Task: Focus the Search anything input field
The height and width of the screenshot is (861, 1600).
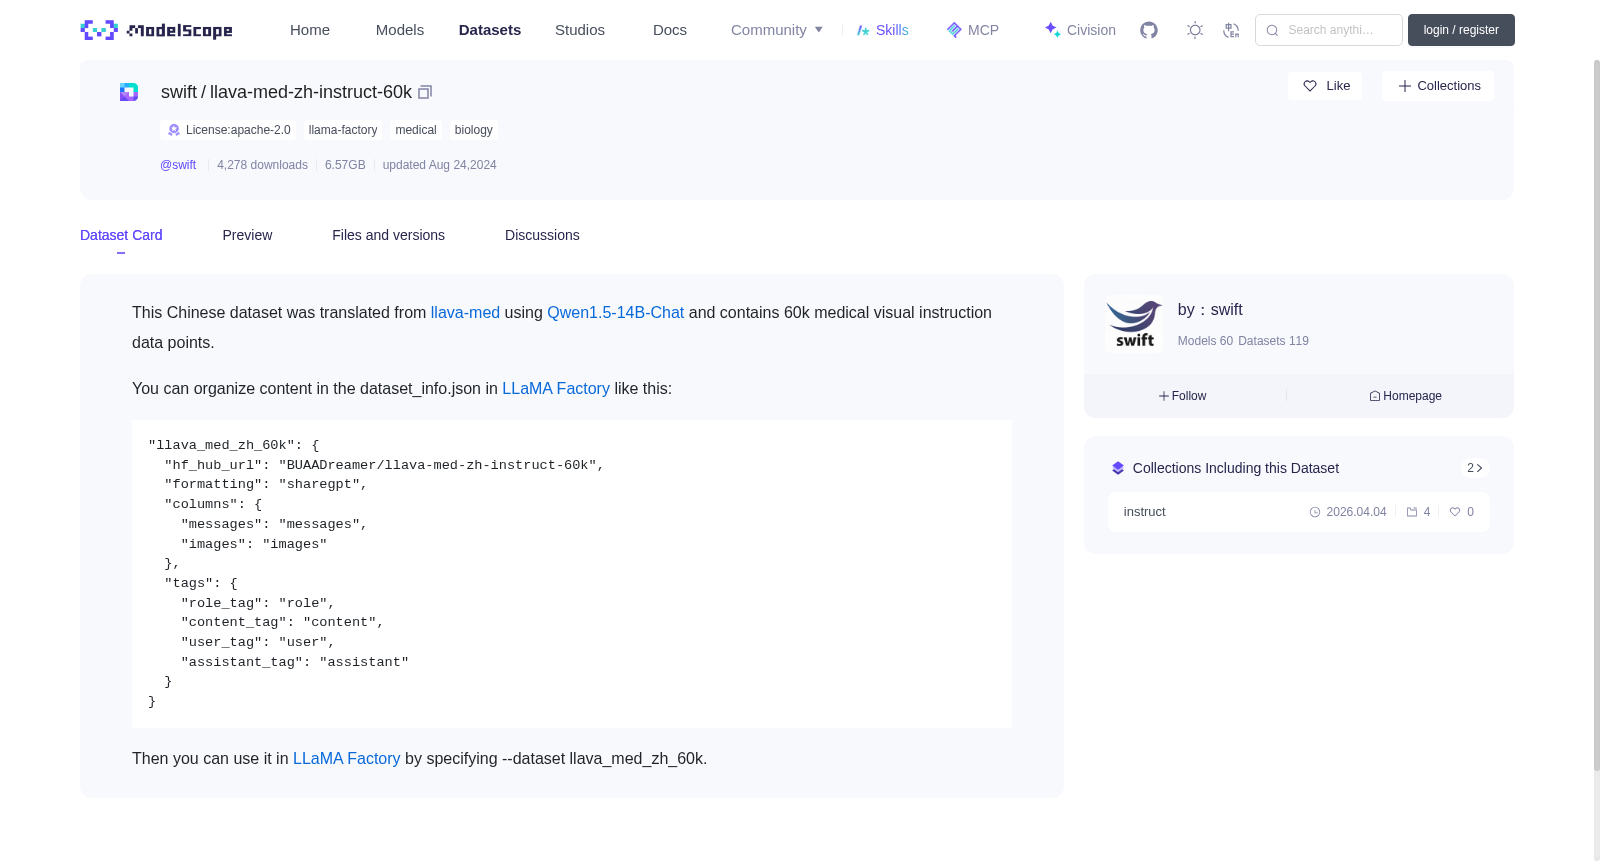Action: (1329, 30)
